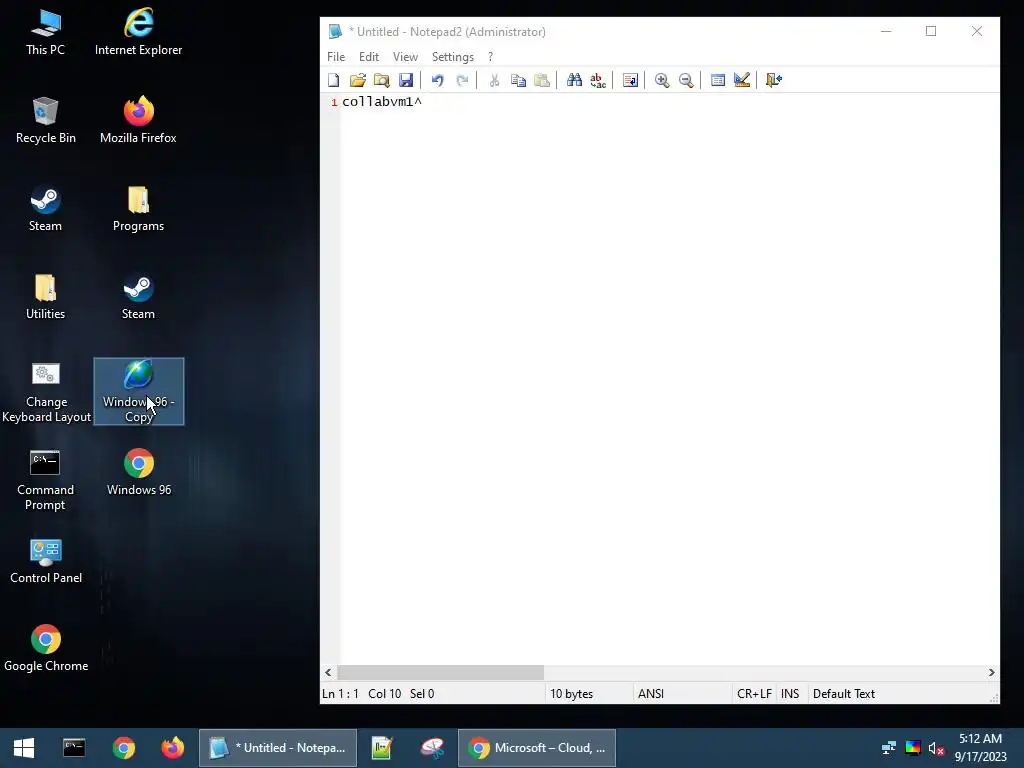
Task: Click the green notepad-pencil taskbar icon
Action: tap(381, 748)
